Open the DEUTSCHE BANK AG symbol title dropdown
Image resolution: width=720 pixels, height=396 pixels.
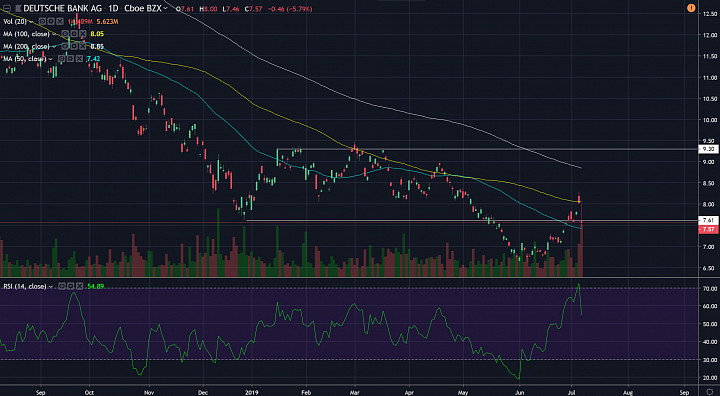165,8
